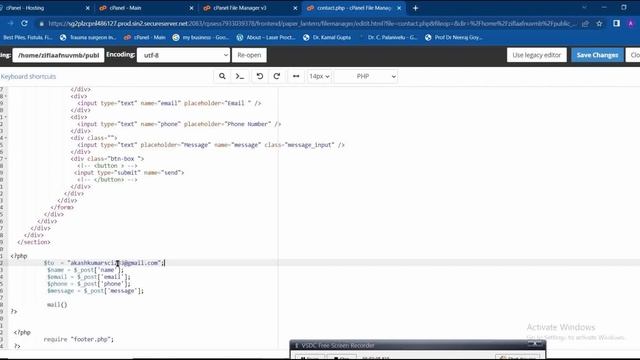The height and width of the screenshot is (360, 640).
Task: Click Save Changes button
Action: [597, 55]
